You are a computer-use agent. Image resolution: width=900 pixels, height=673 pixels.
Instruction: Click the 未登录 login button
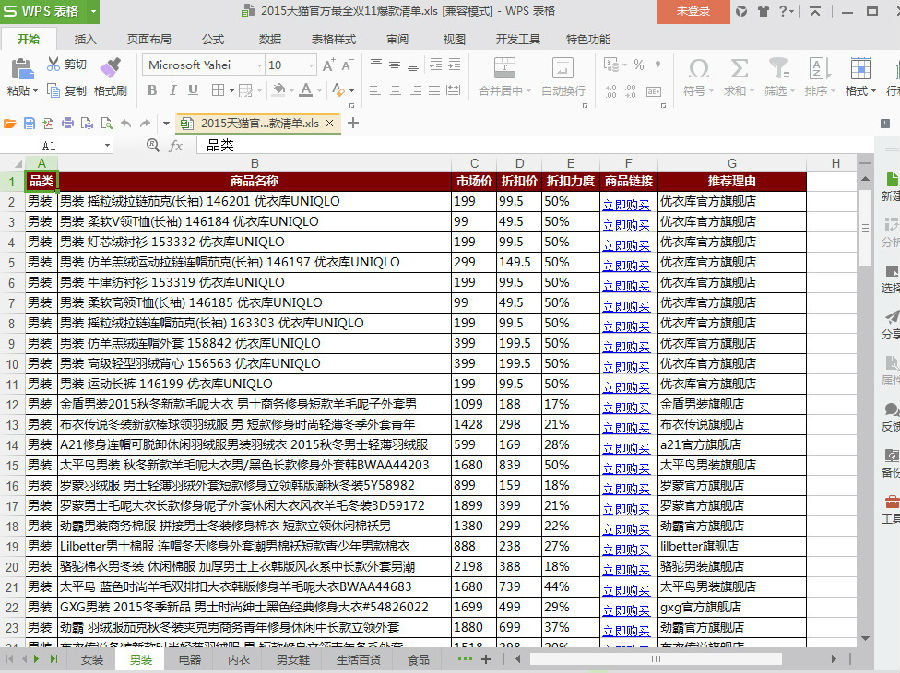[693, 11]
